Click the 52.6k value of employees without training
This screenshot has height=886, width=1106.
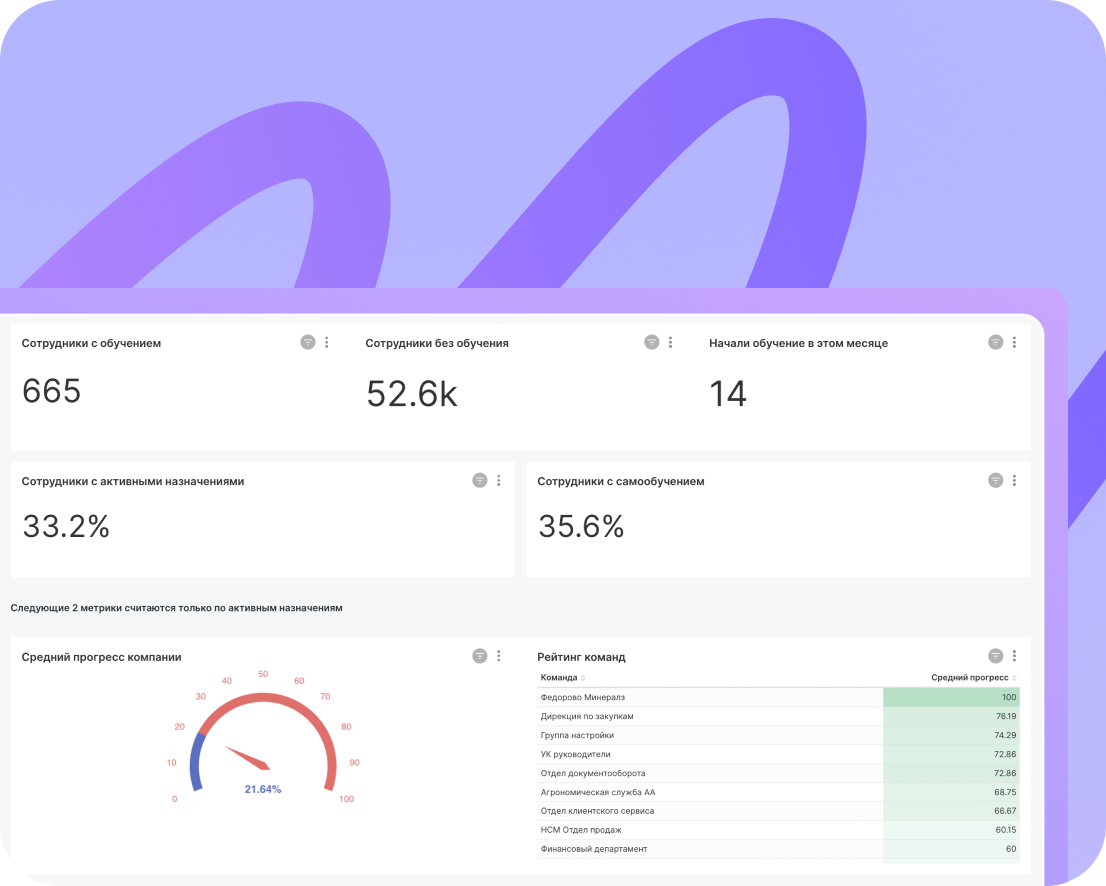click(x=411, y=394)
